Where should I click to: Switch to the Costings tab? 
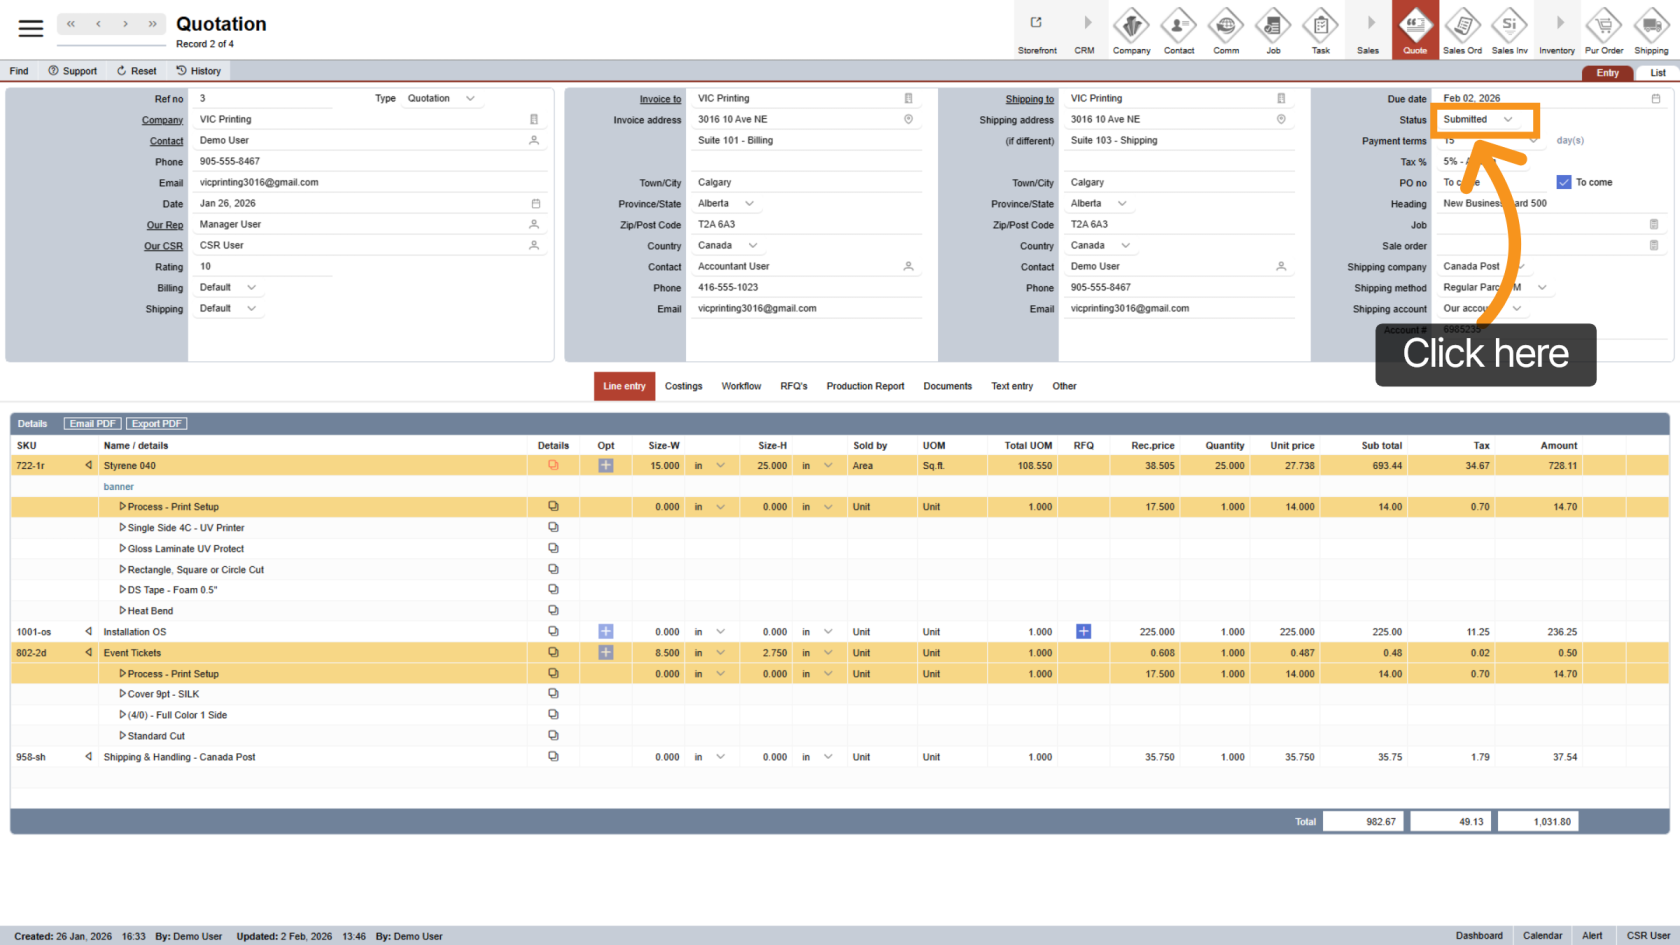coord(683,386)
